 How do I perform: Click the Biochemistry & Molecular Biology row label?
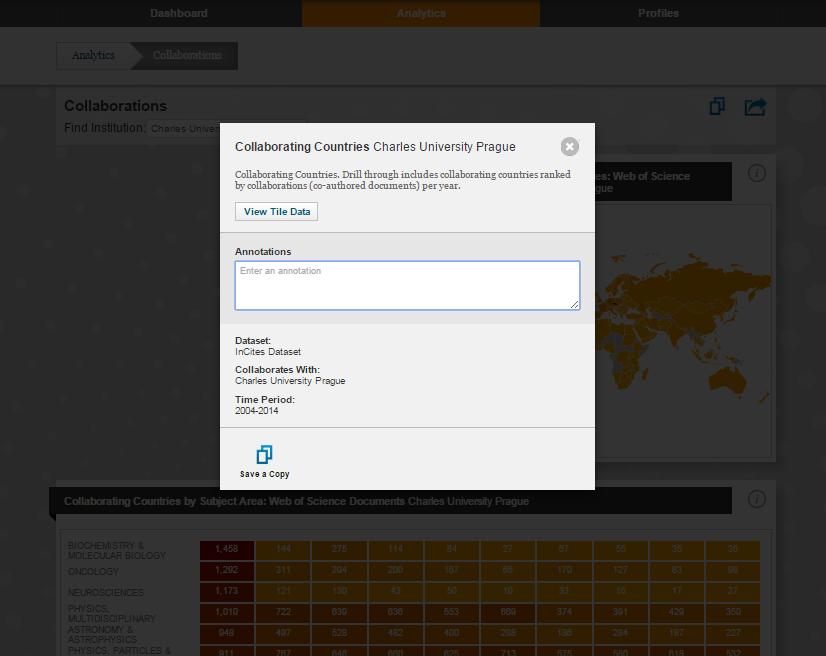tap(116, 551)
